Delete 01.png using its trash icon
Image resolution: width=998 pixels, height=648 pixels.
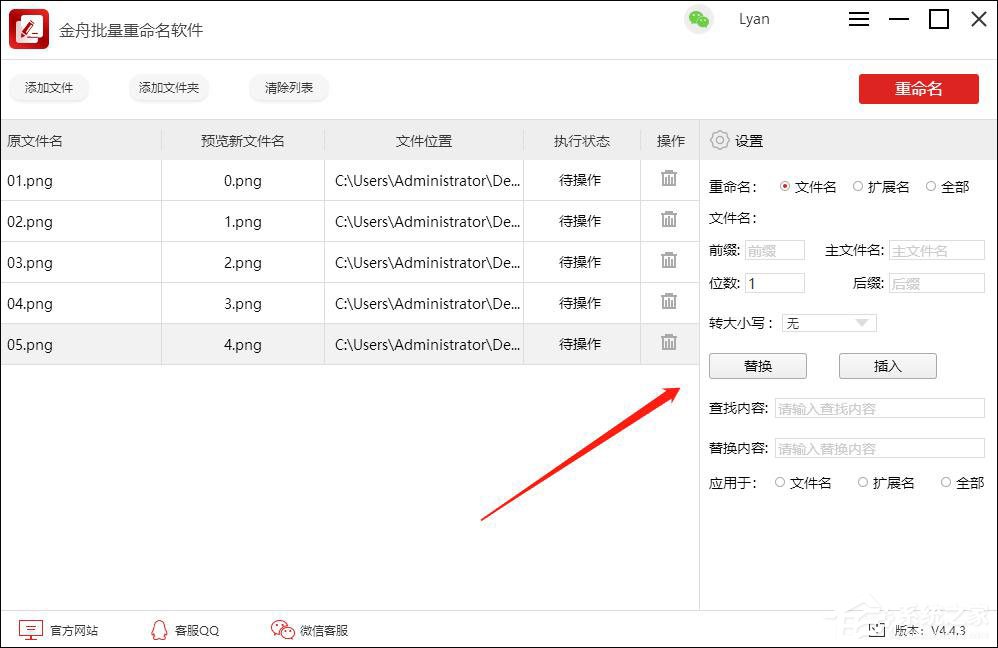pyautogui.click(x=668, y=180)
